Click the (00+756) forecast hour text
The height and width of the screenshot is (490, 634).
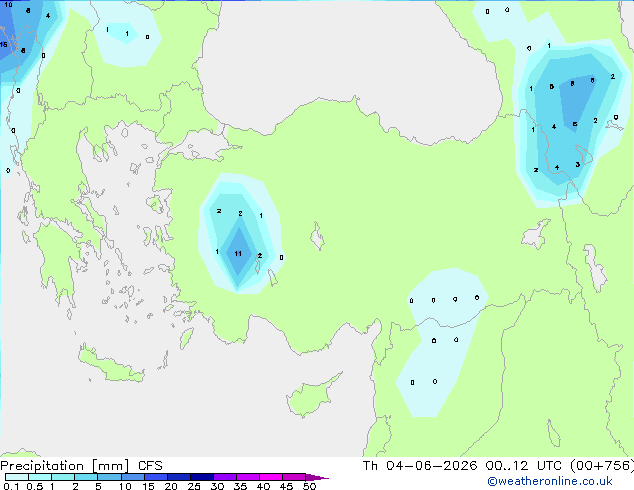pyautogui.click(x=602, y=466)
